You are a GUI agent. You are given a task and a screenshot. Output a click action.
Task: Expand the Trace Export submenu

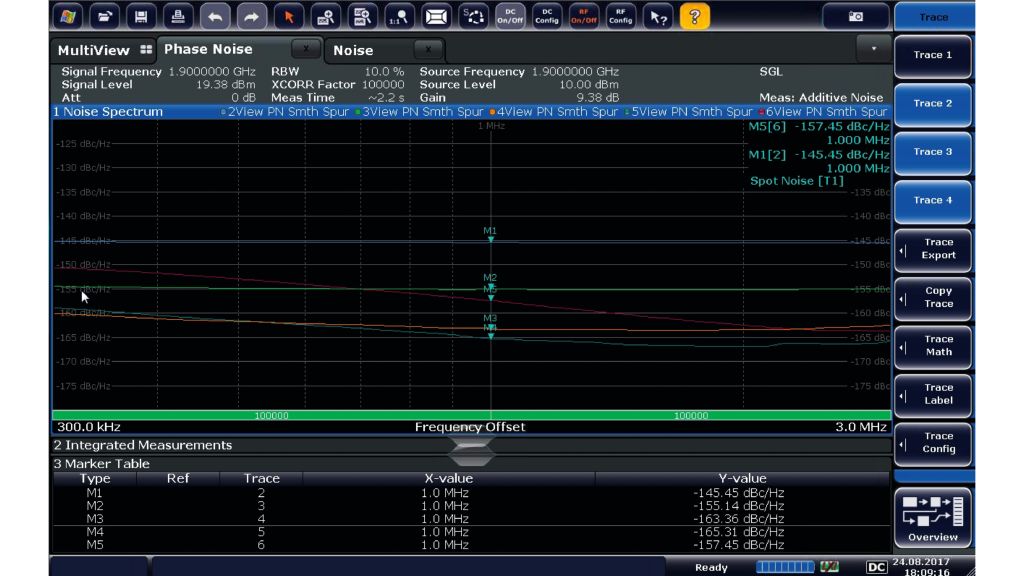933,249
